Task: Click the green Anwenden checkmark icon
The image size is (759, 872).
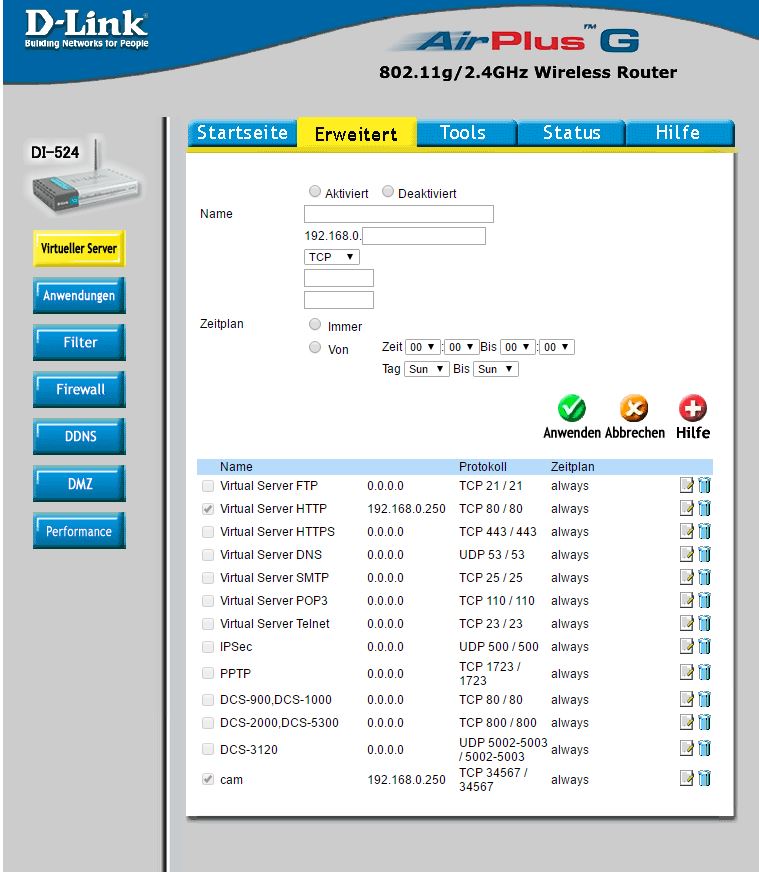Action: pos(571,409)
